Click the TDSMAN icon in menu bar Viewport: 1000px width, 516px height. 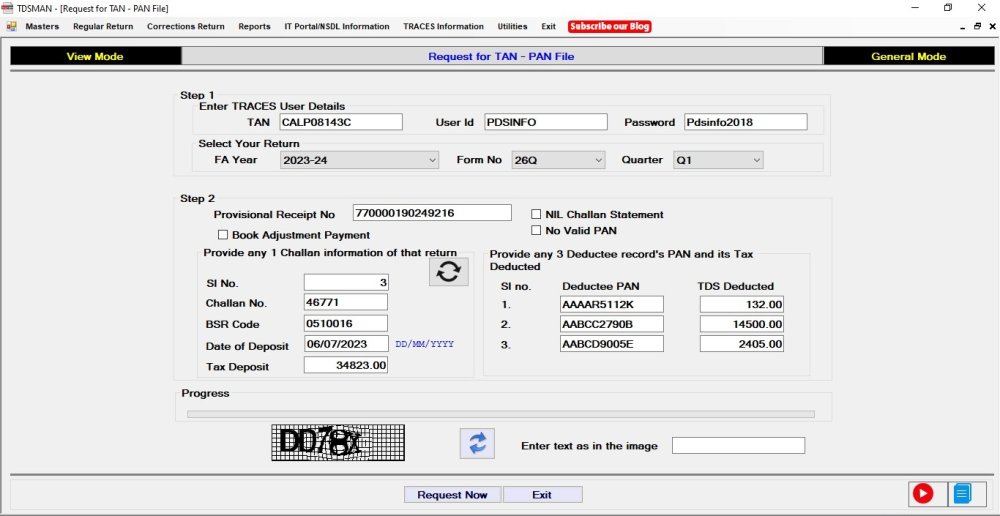11,27
